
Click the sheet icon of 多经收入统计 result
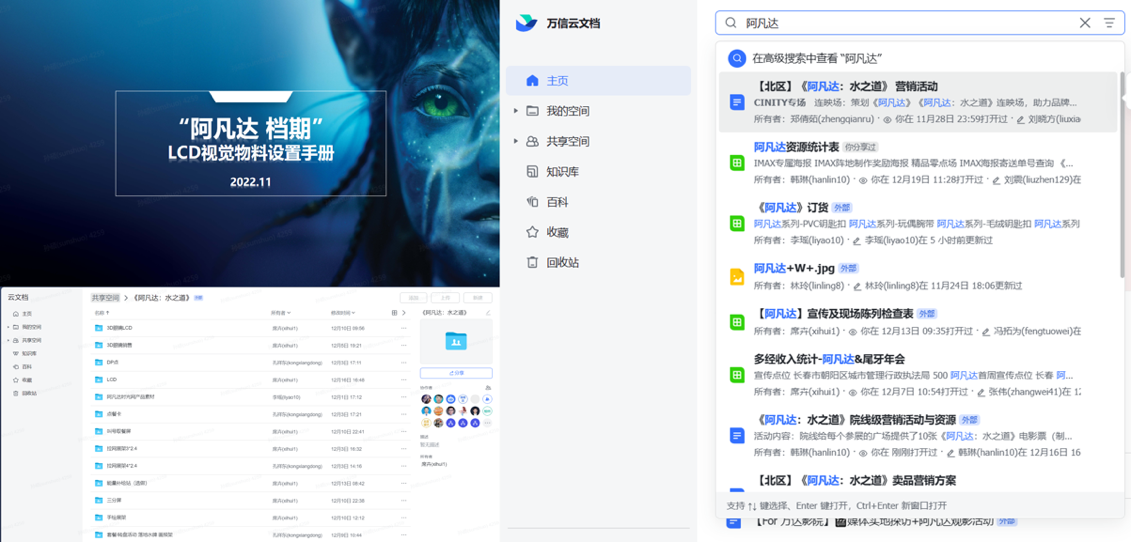(x=736, y=375)
